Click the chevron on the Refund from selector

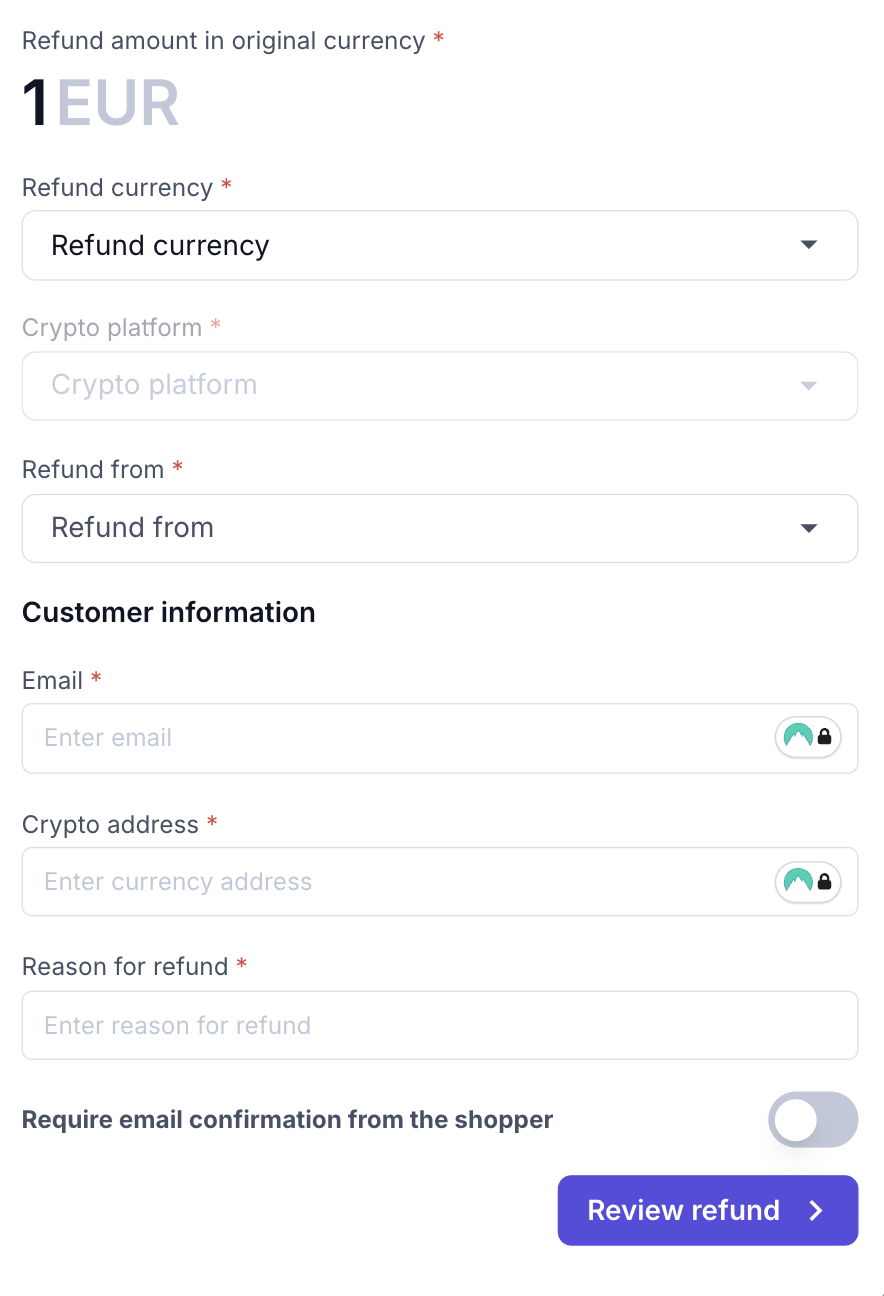(x=808, y=528)
